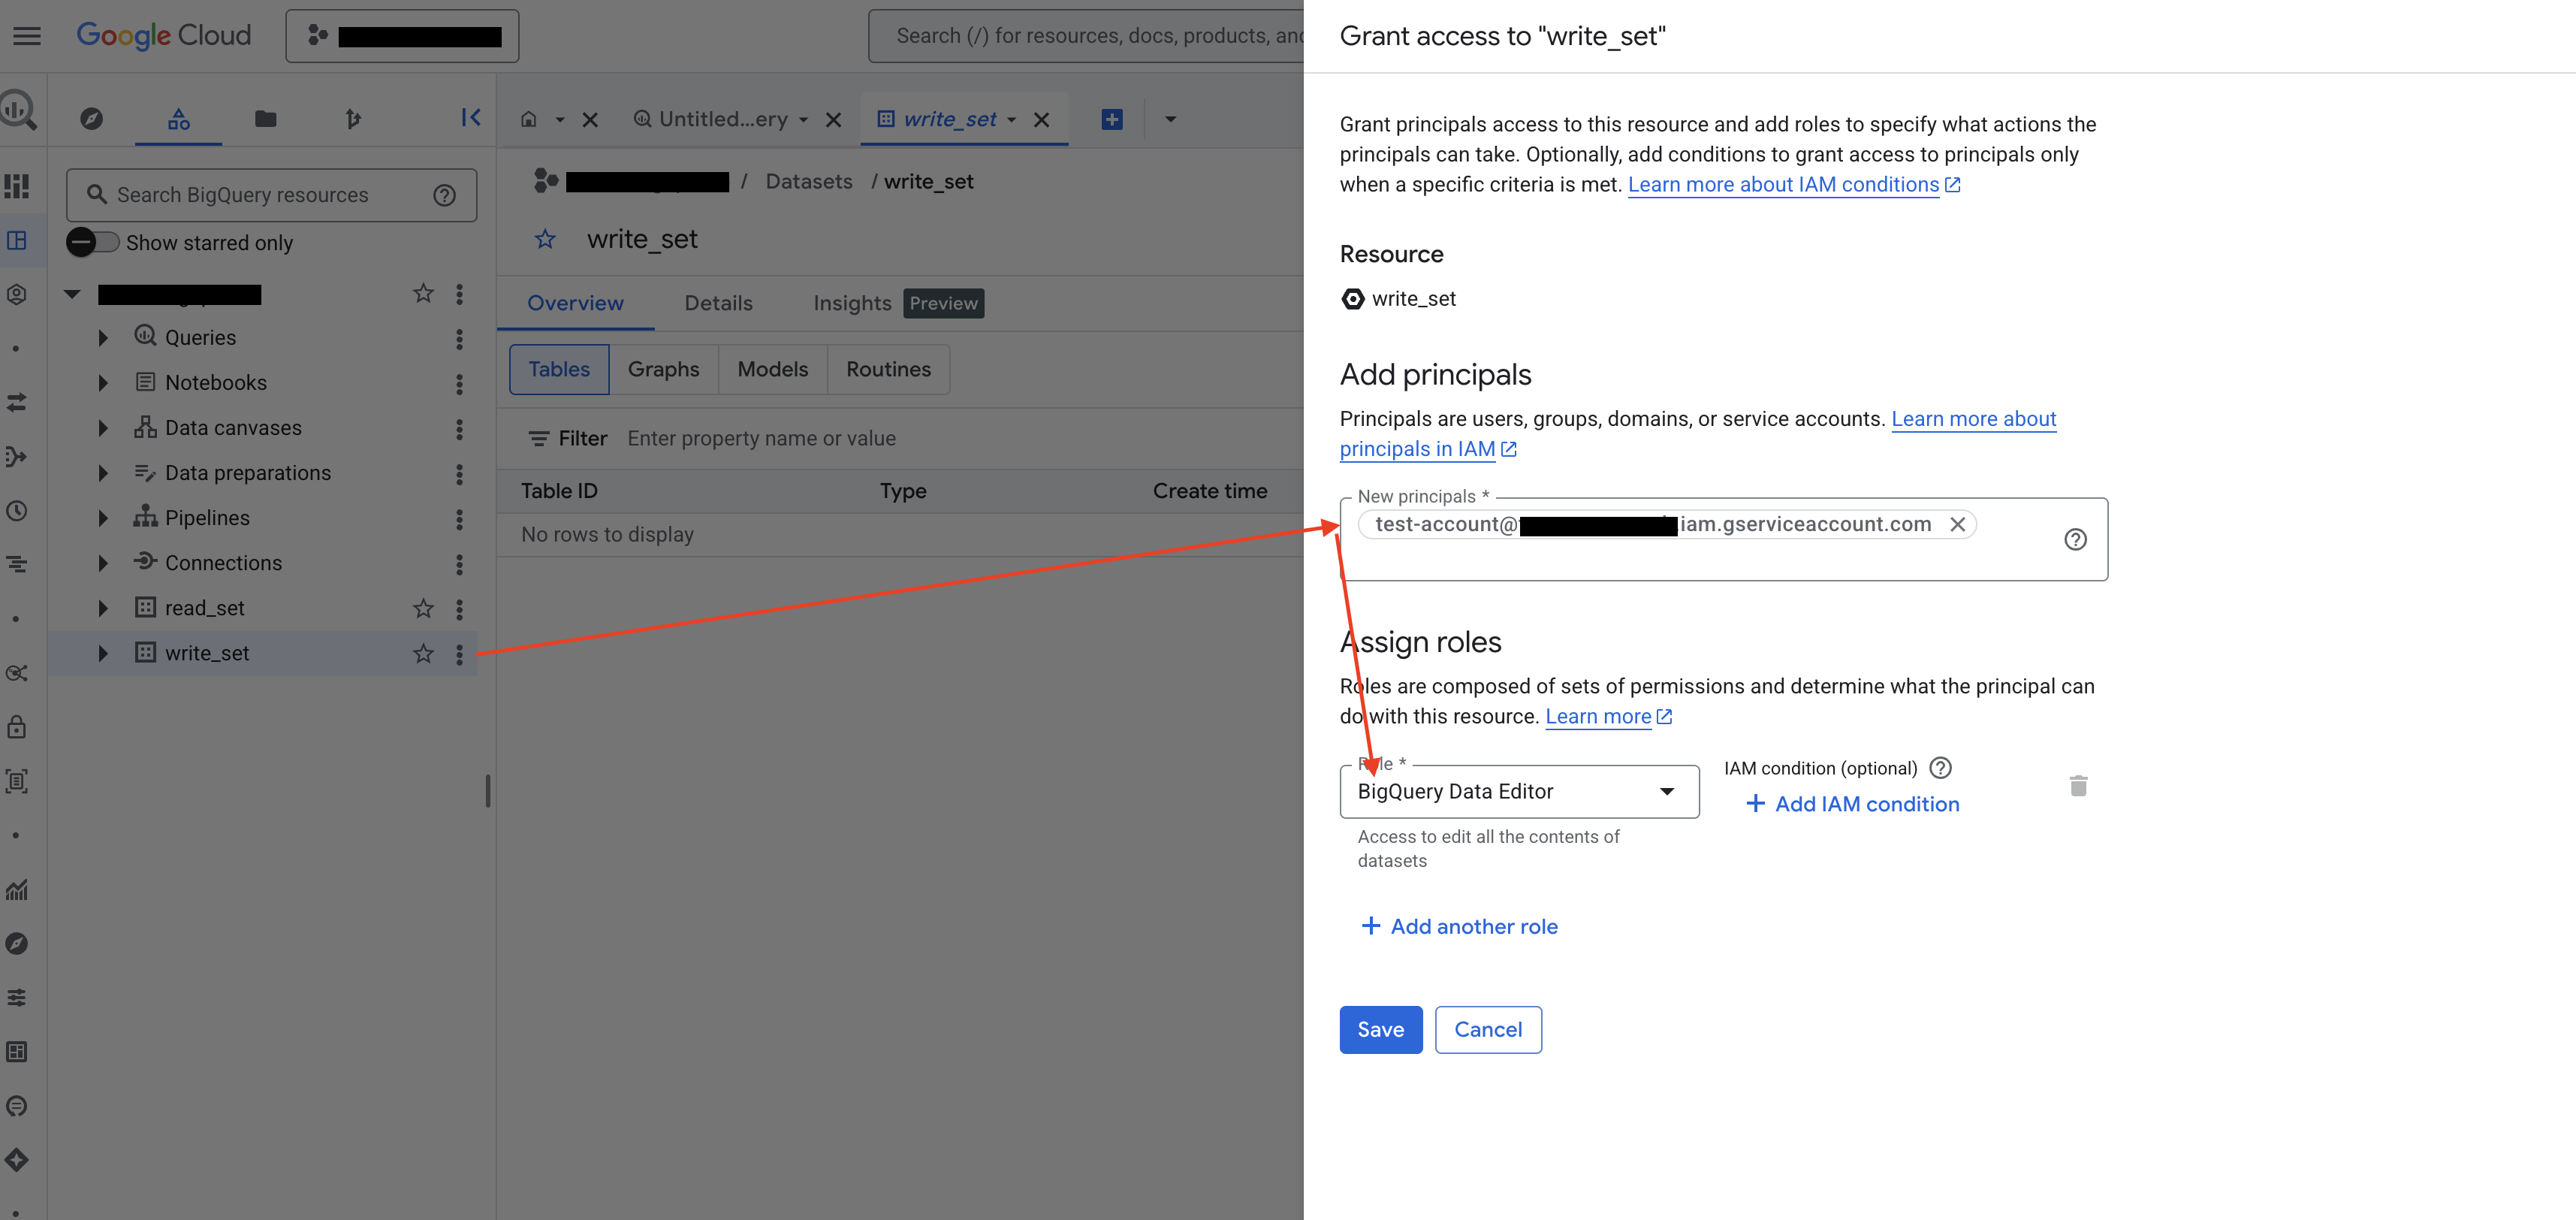Image resolution: width=2576 pixels, height=1220 pixels.
Task: Open the main navigation hamburger menu
Action: click(x=27, y=36)
